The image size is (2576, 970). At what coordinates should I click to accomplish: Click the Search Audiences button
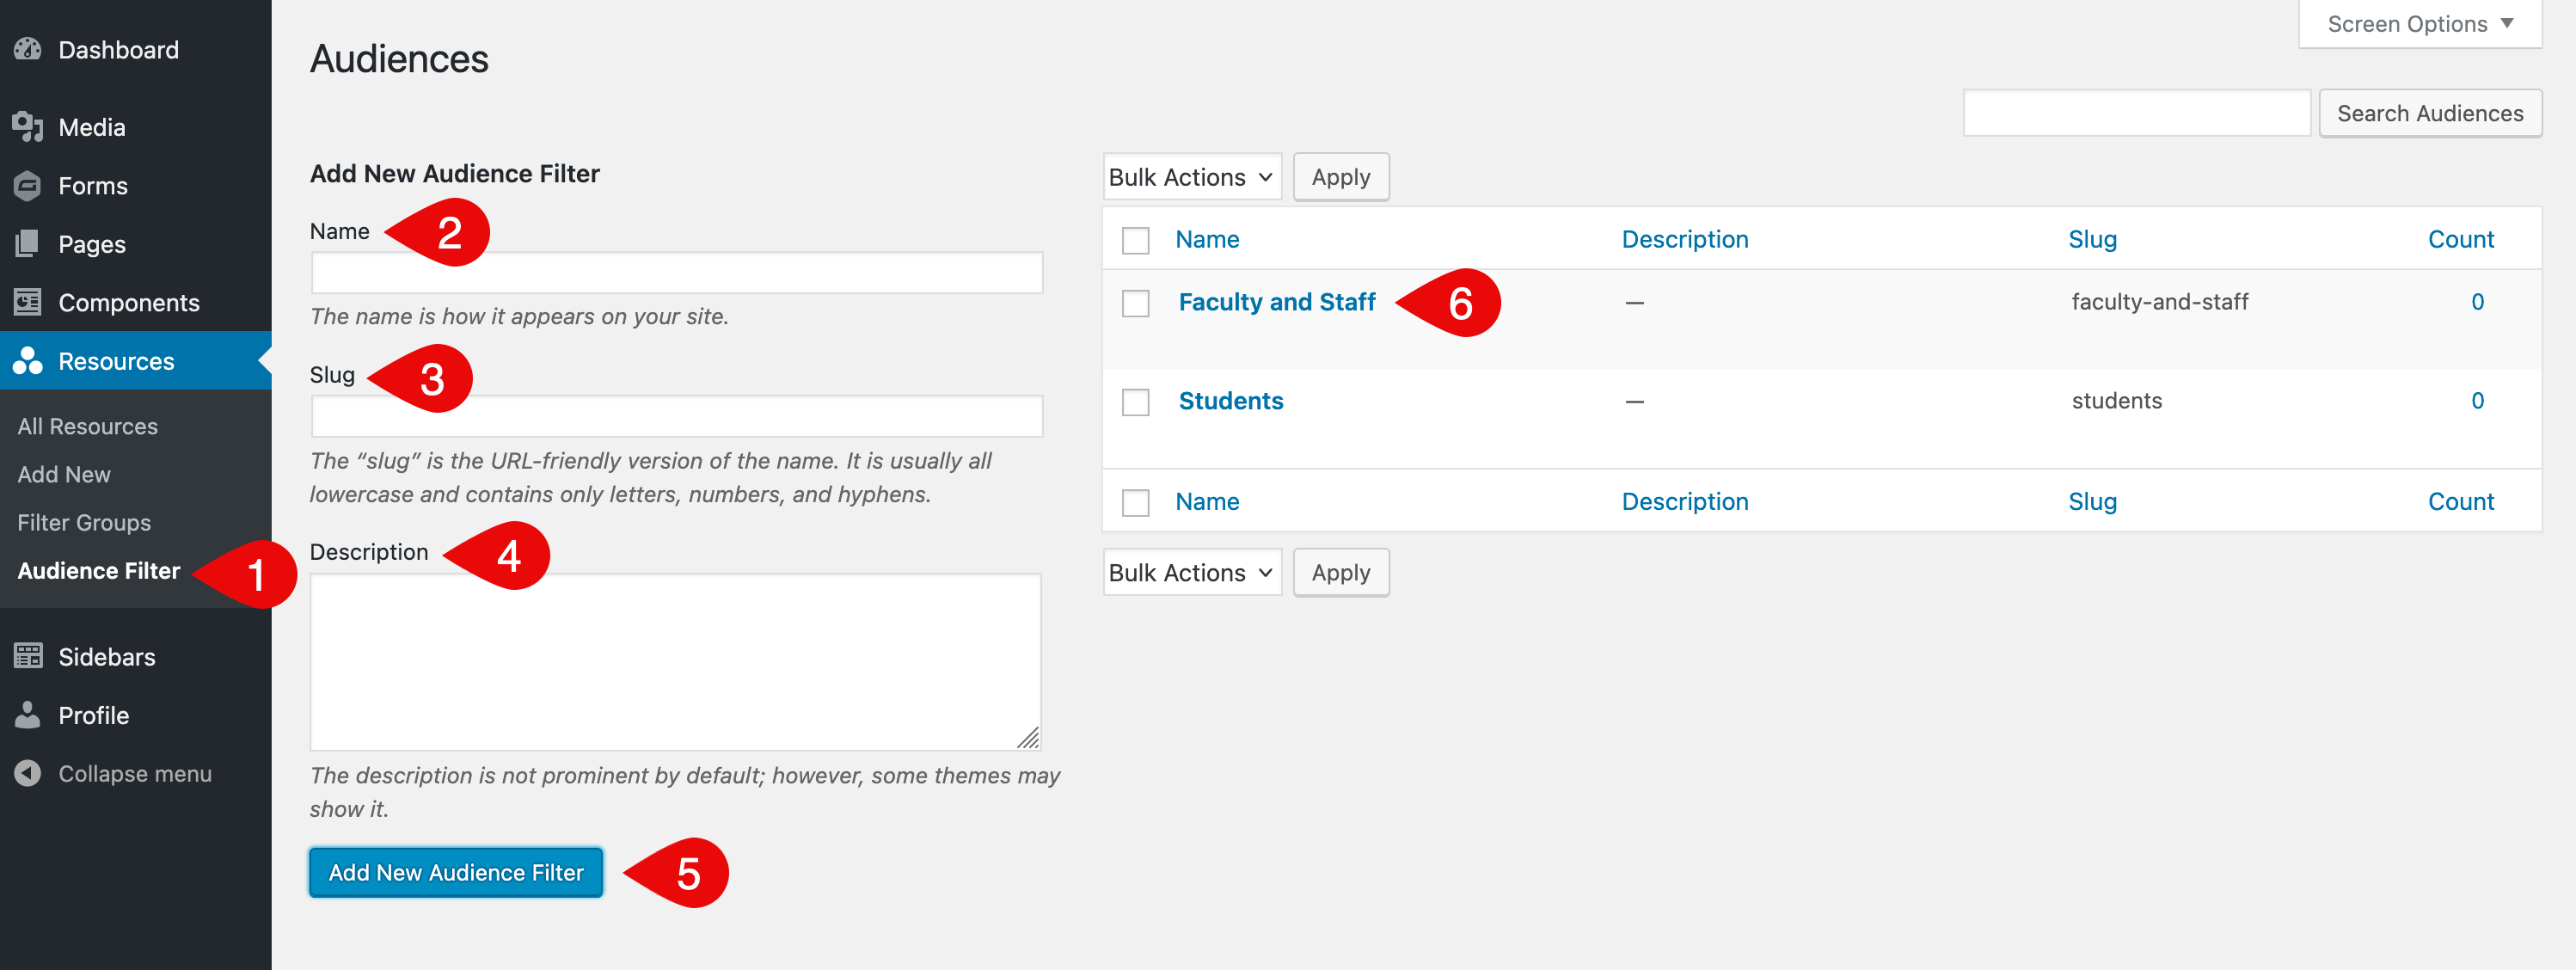[x=2430, y=113]
